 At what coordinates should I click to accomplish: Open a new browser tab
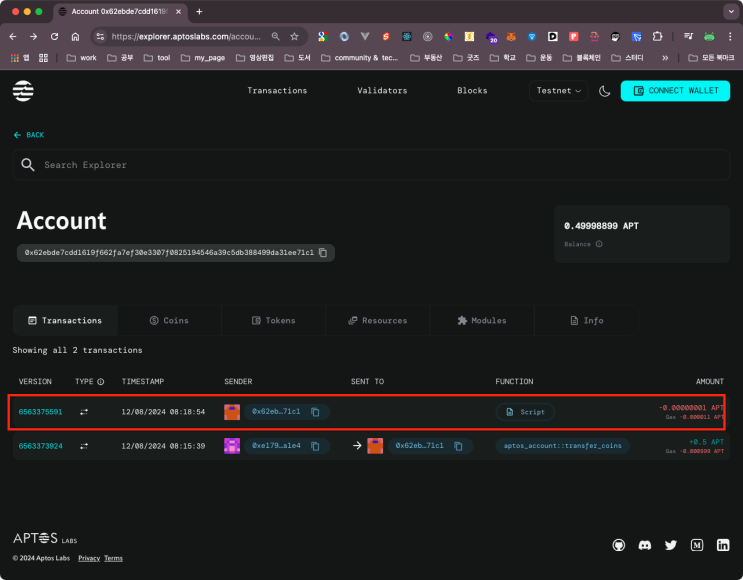(199, 11)
